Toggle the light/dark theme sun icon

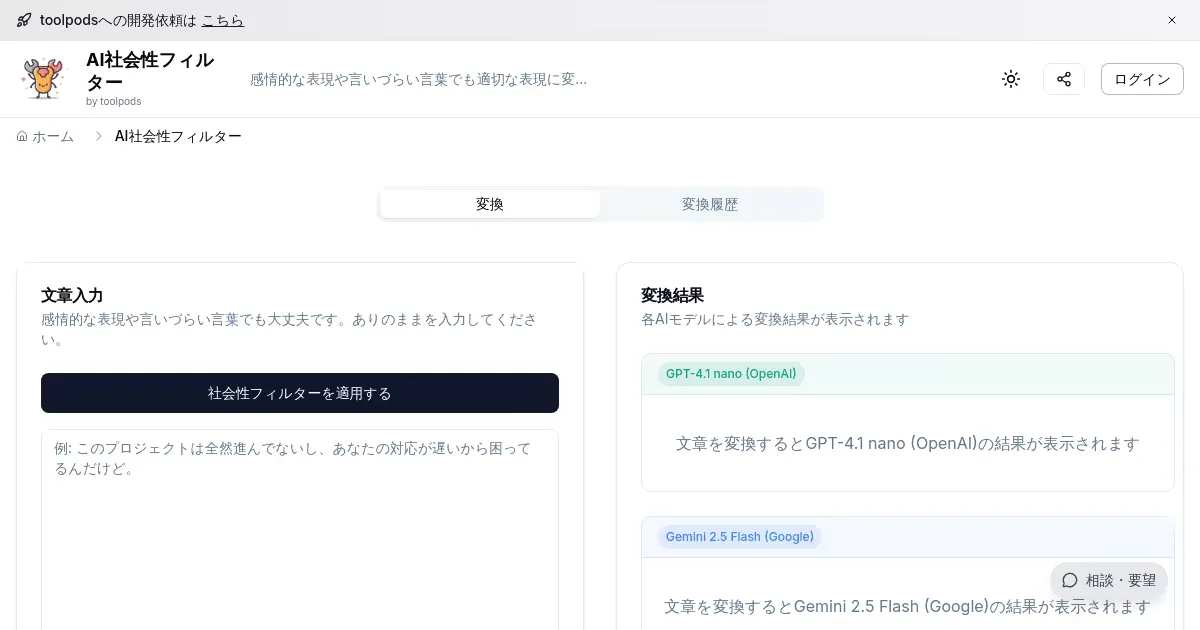point(1011,79)
